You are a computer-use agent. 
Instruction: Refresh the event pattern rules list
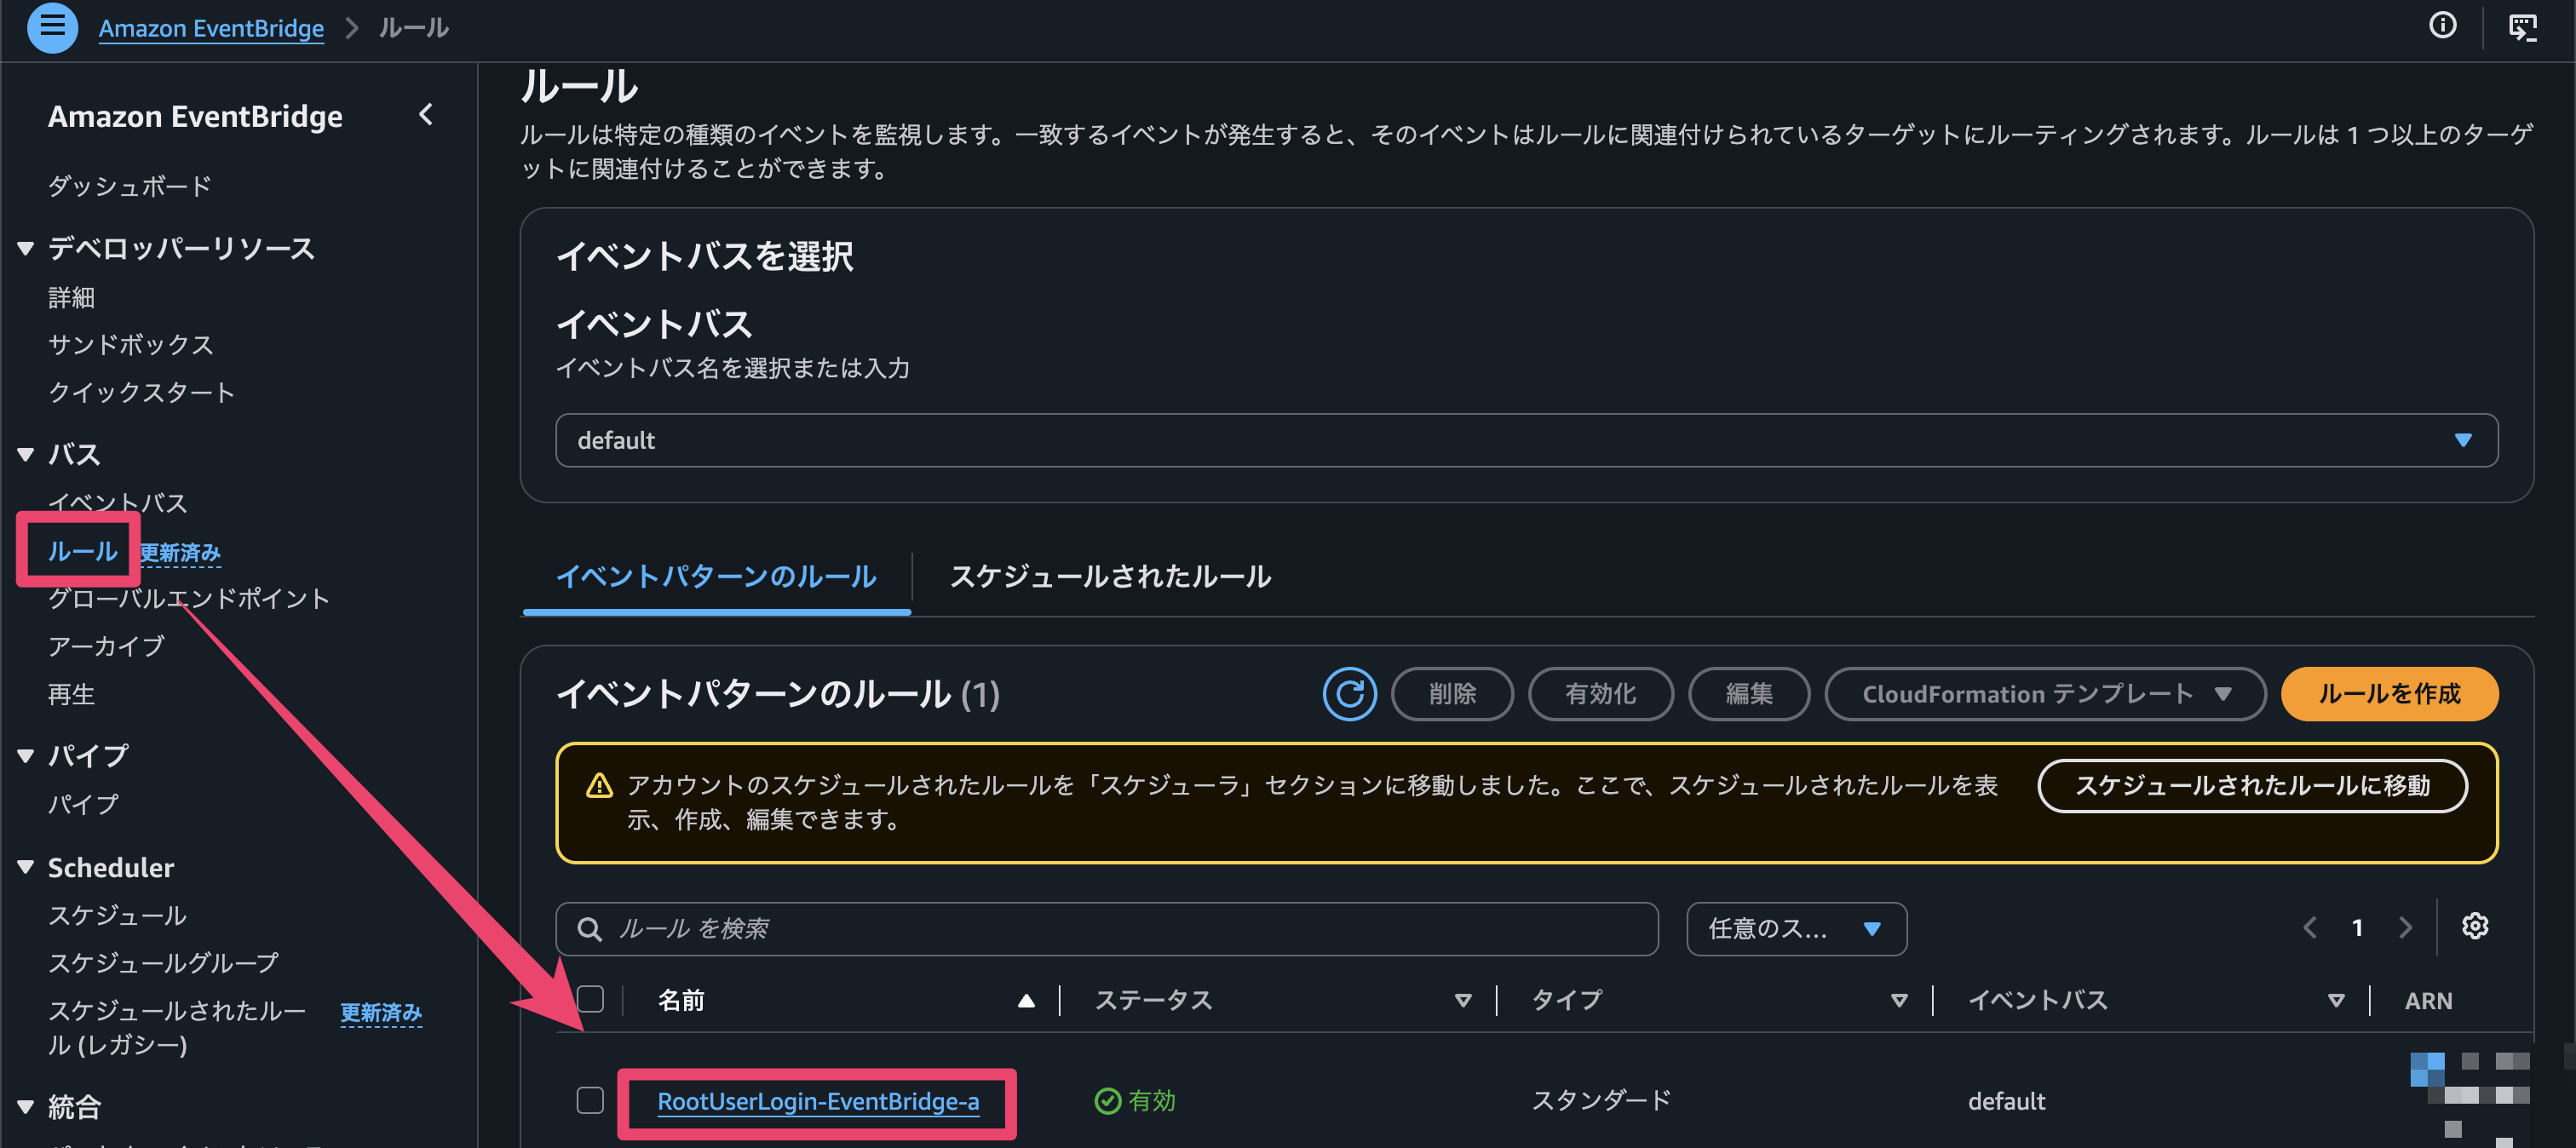click(x=1349, y=694)
